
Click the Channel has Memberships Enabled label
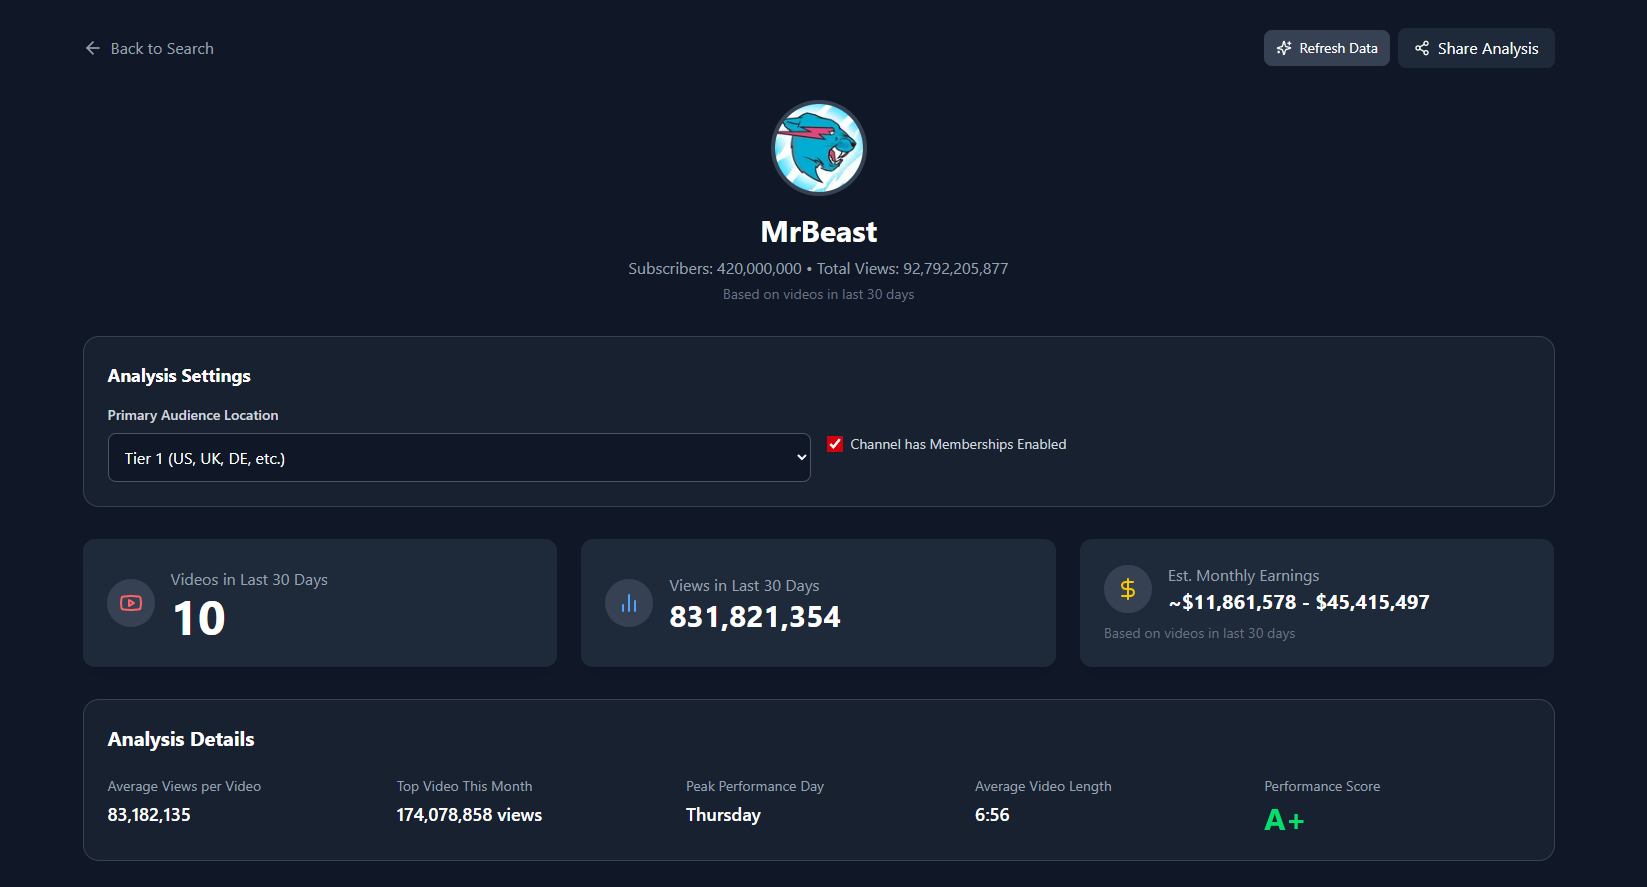pos(958,444)
